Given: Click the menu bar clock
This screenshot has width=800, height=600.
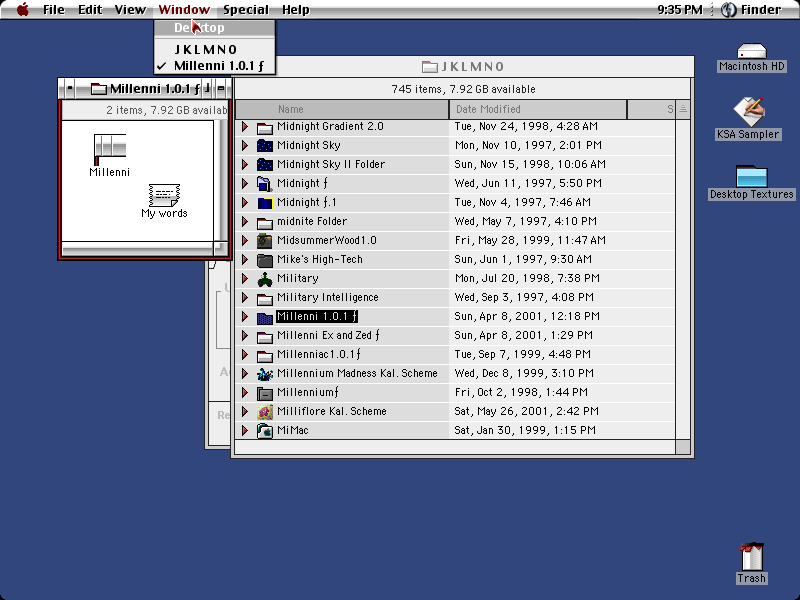Looking at the screenshot, I should click(x=680, y=9).
